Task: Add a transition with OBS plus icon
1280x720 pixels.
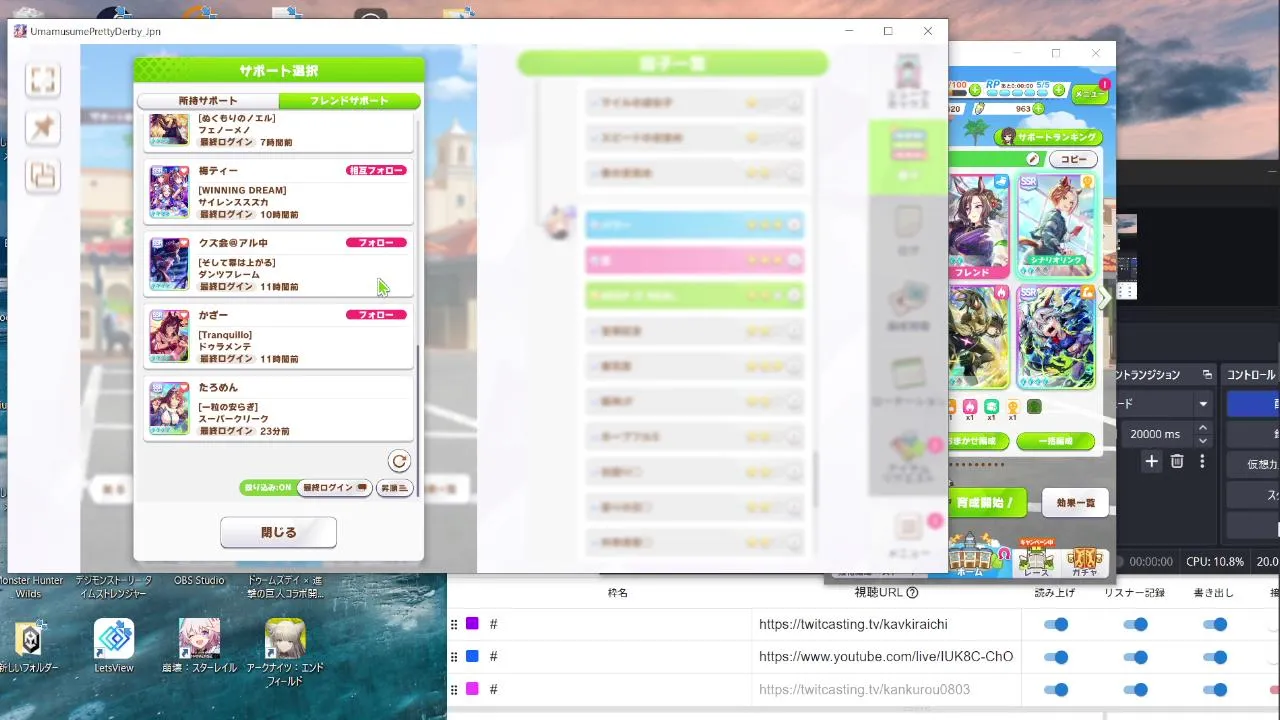Action: pos(1151,461)
